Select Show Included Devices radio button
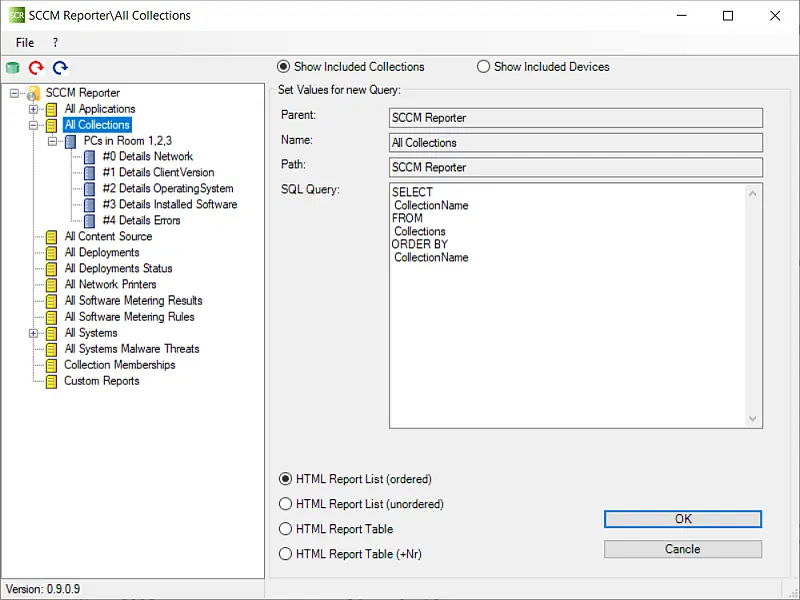The image size is (800, 600). pos(483,67)
